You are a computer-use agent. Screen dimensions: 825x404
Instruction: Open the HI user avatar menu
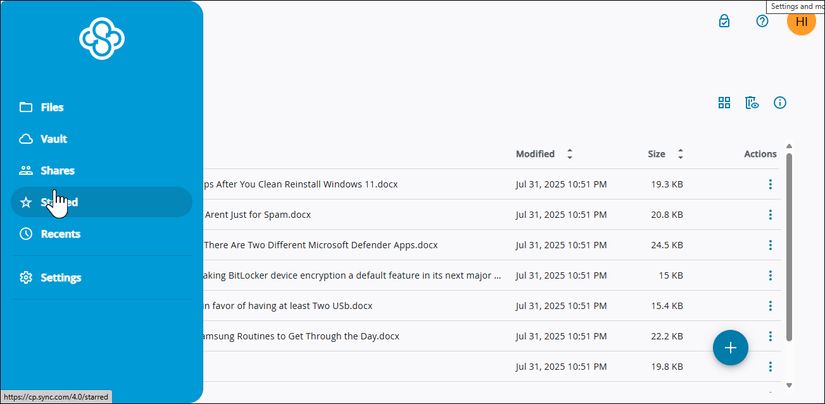(801, 23)
